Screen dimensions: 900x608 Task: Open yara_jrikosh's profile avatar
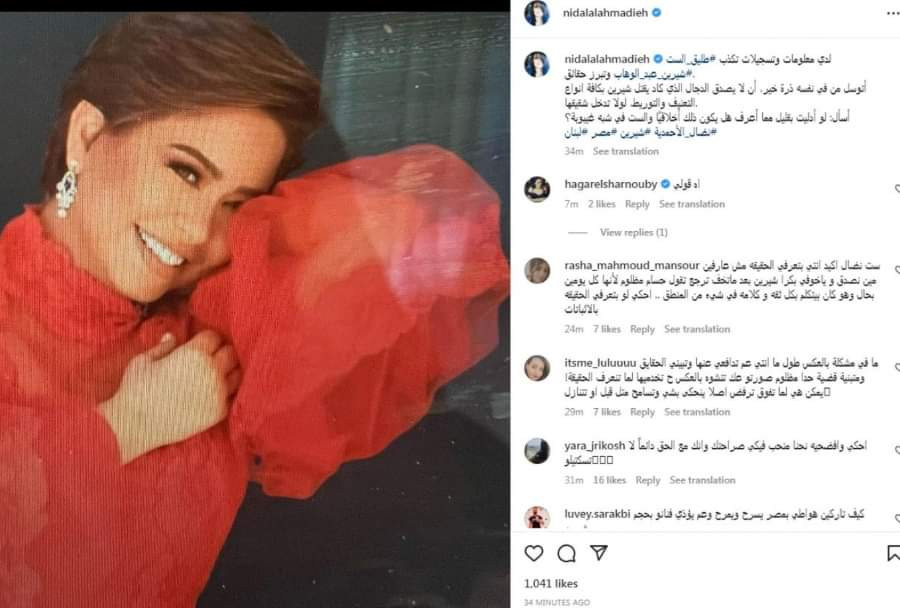(x=537, y=451)
